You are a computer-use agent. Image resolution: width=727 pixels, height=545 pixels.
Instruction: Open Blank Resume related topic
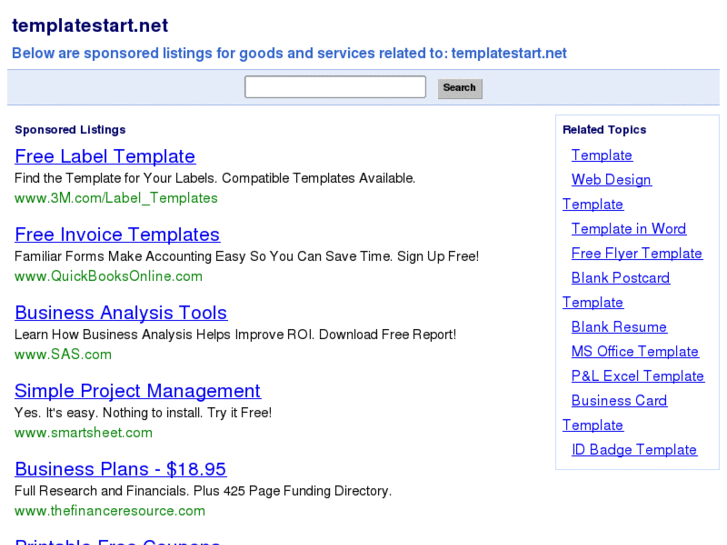tap(619, 327)
